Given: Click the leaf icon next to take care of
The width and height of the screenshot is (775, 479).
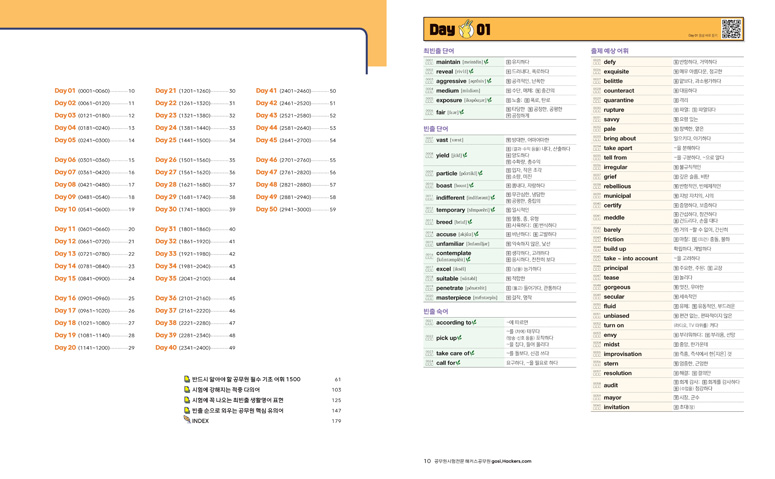Looking at the screenshot, I should (x=472, y=353).
